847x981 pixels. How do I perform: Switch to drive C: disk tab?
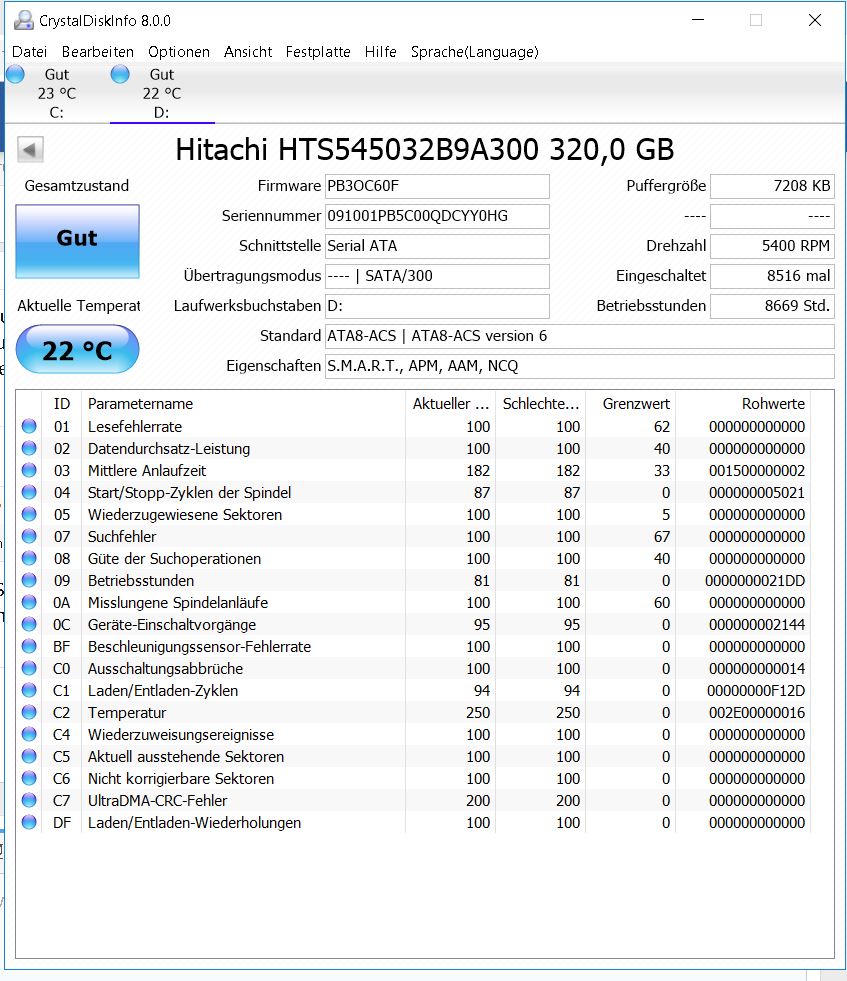point(56,93)
